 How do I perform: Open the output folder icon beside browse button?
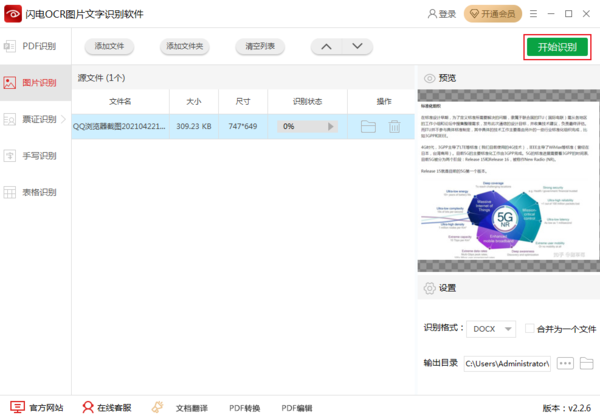587,362
